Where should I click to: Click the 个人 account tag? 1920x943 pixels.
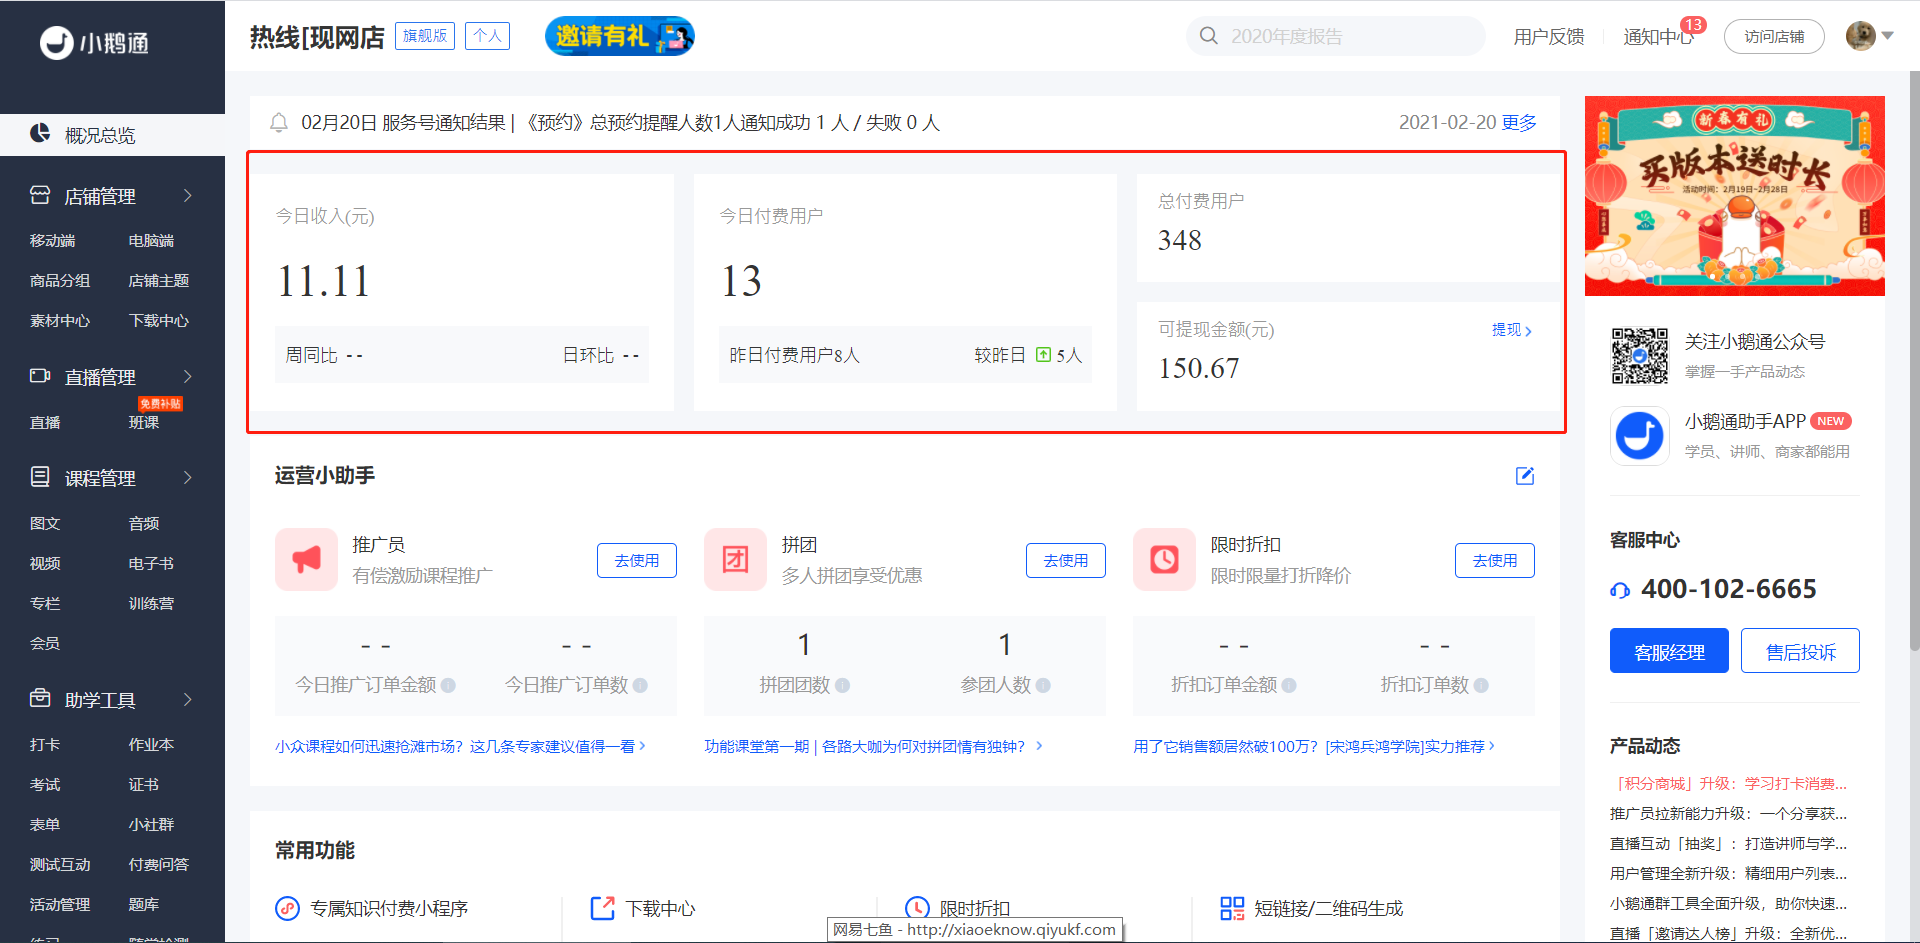pos(487,36)
